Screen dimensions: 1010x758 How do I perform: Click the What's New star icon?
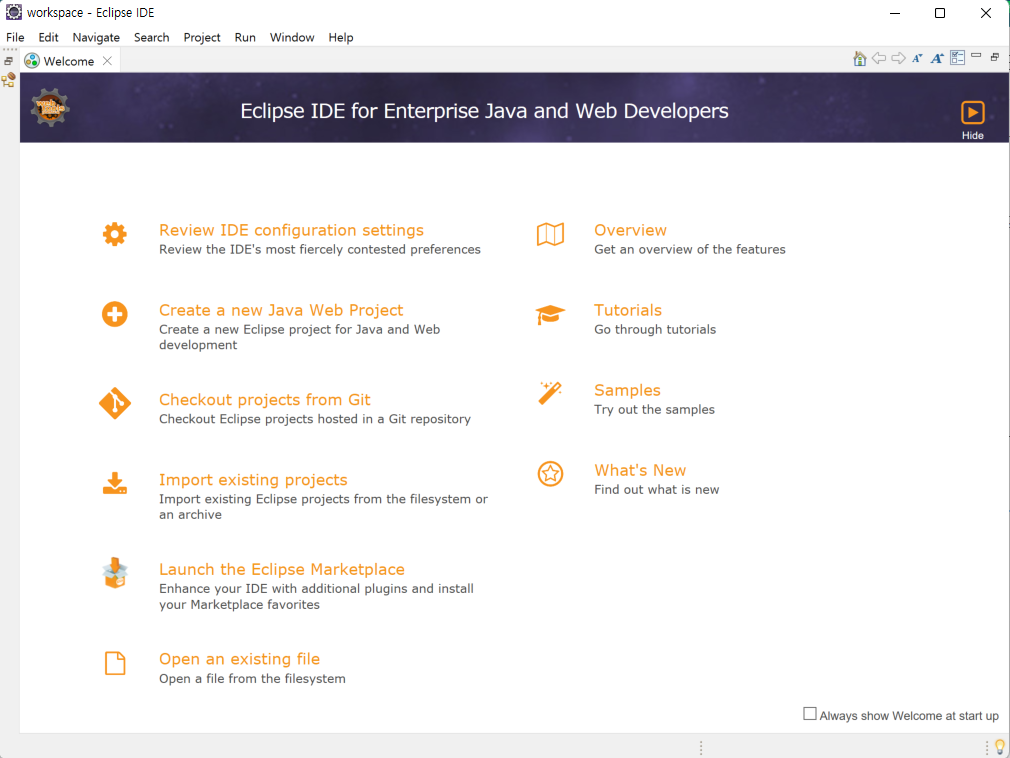[550, 474]
